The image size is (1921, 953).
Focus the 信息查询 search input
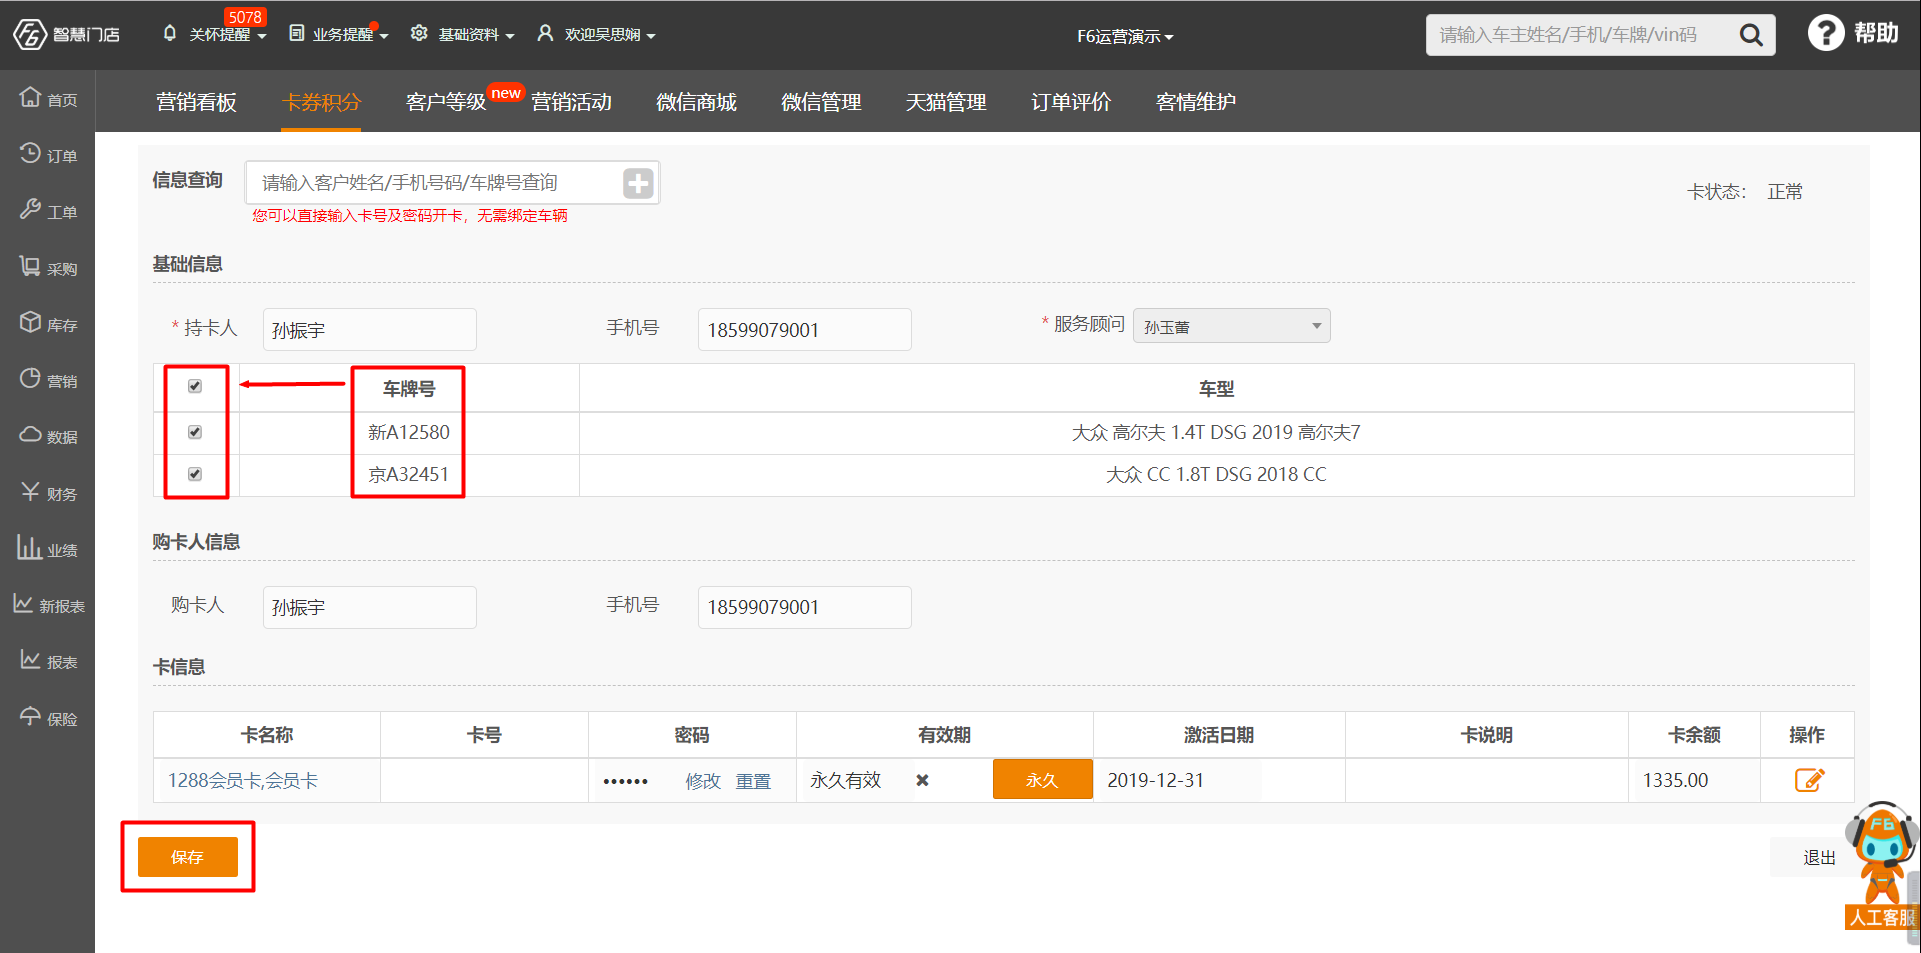point(435,183)
